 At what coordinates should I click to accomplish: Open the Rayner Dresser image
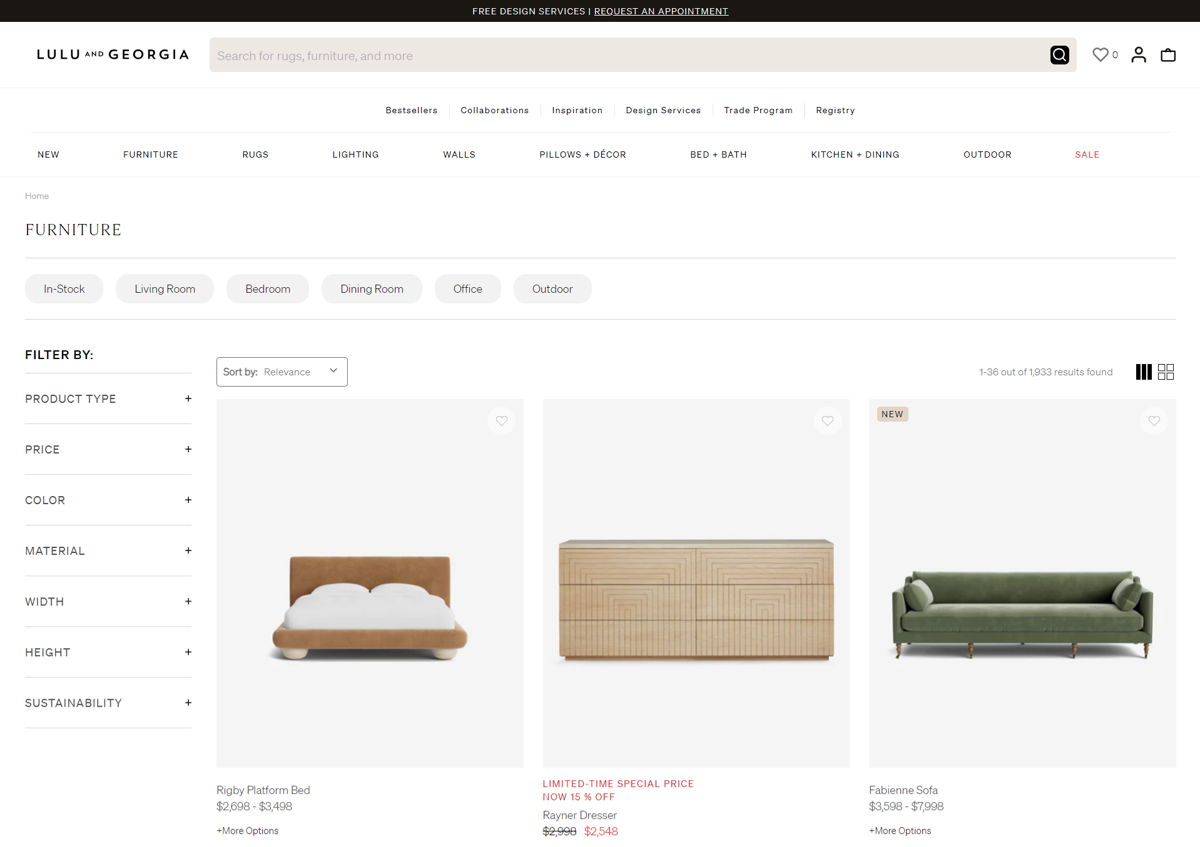[696, 583]
